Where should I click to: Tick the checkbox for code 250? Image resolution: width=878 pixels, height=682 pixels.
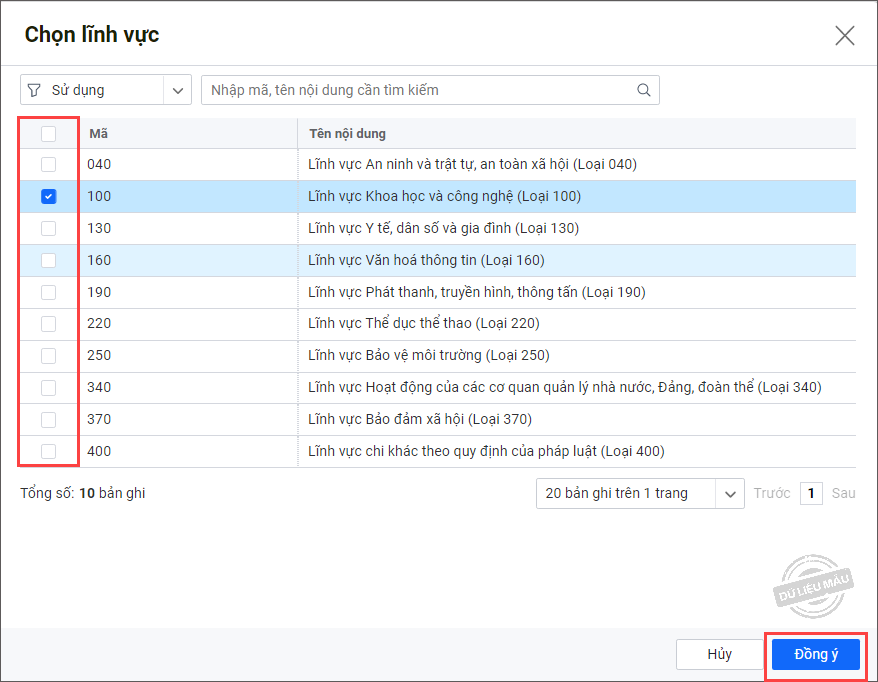(48, 356)
